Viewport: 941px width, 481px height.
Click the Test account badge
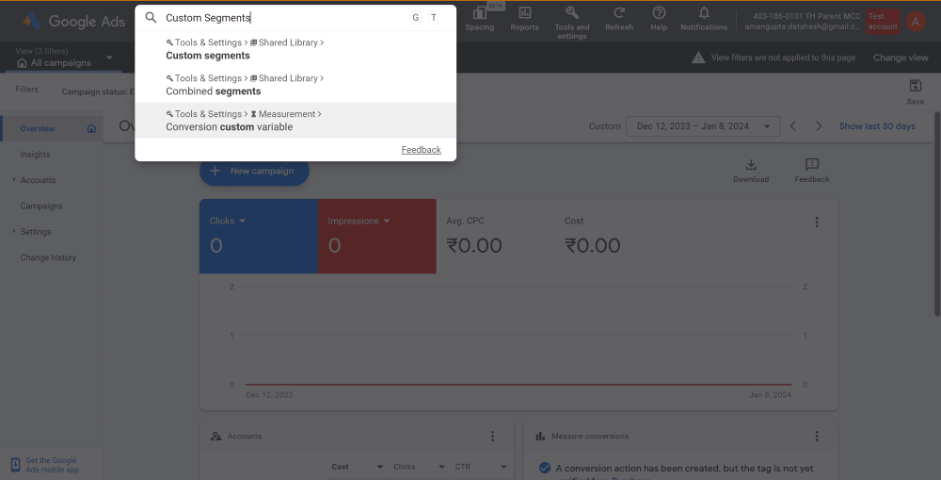click(882, 22)
